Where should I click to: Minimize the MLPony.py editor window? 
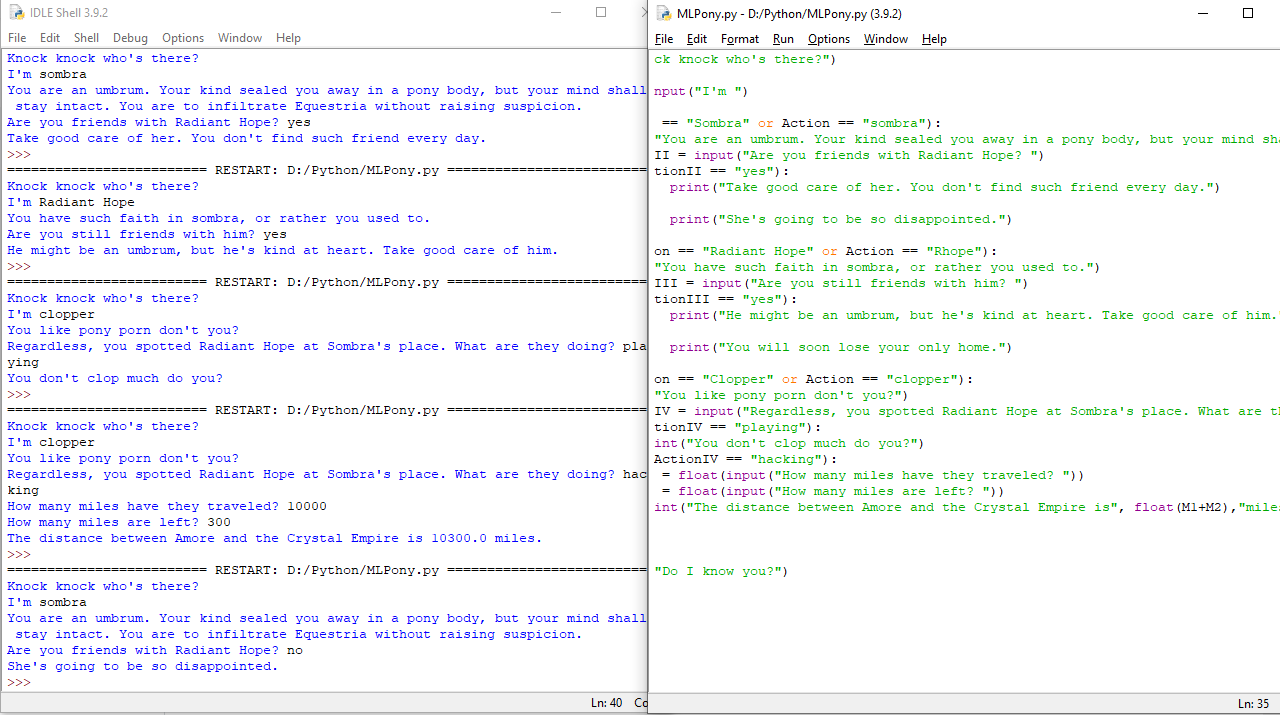tap(1201, 13)
